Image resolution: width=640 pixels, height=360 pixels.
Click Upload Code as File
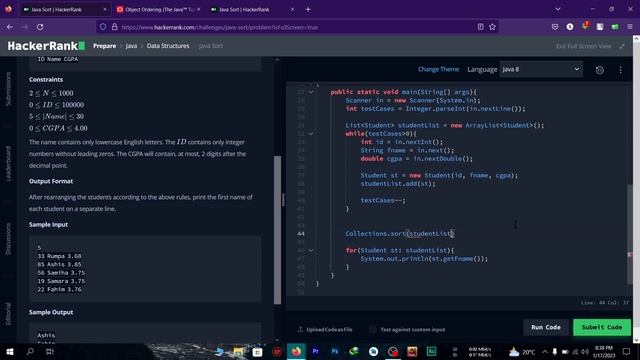[325, 329]
